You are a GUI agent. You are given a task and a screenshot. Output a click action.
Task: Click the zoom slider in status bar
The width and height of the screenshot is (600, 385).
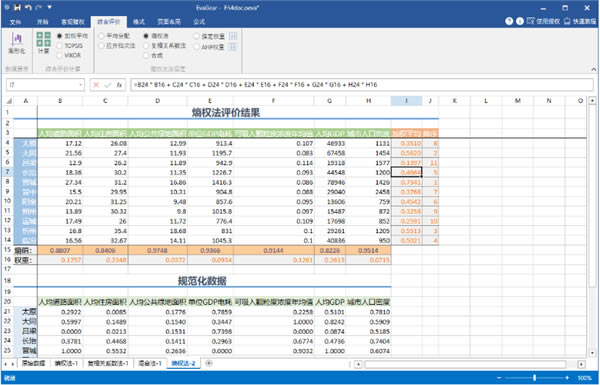click(534, 378)
